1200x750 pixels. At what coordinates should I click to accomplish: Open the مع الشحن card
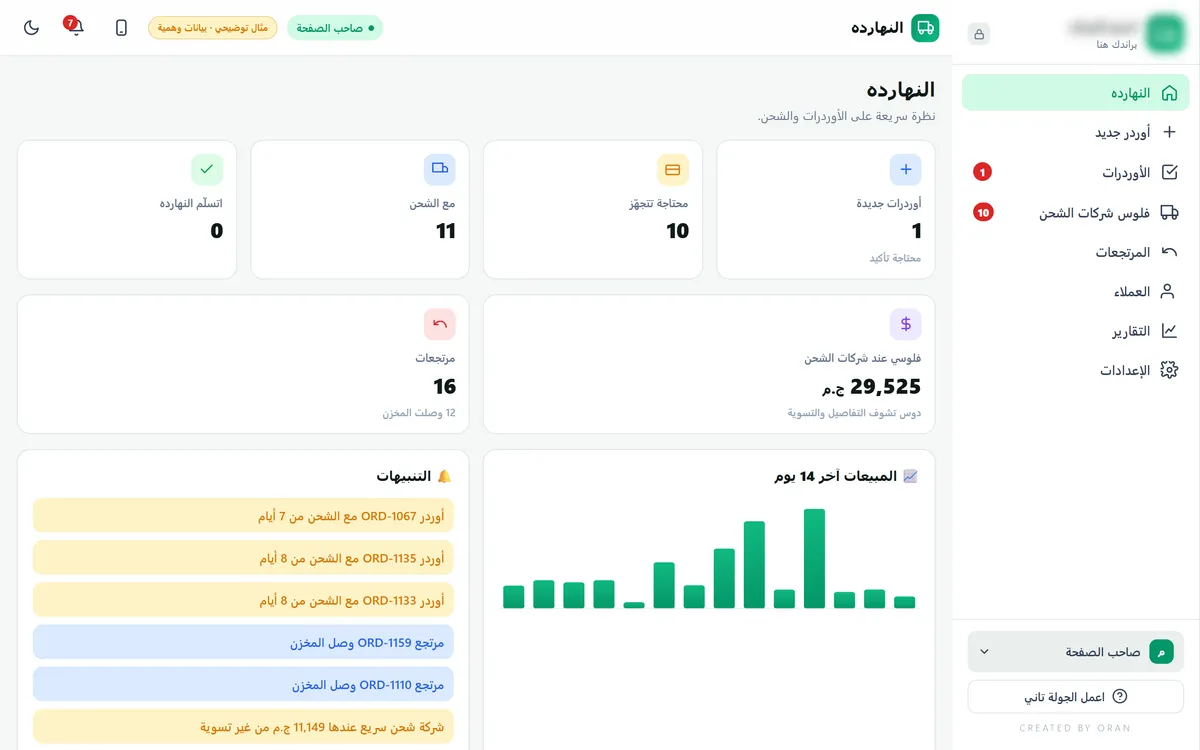point(360,209)
